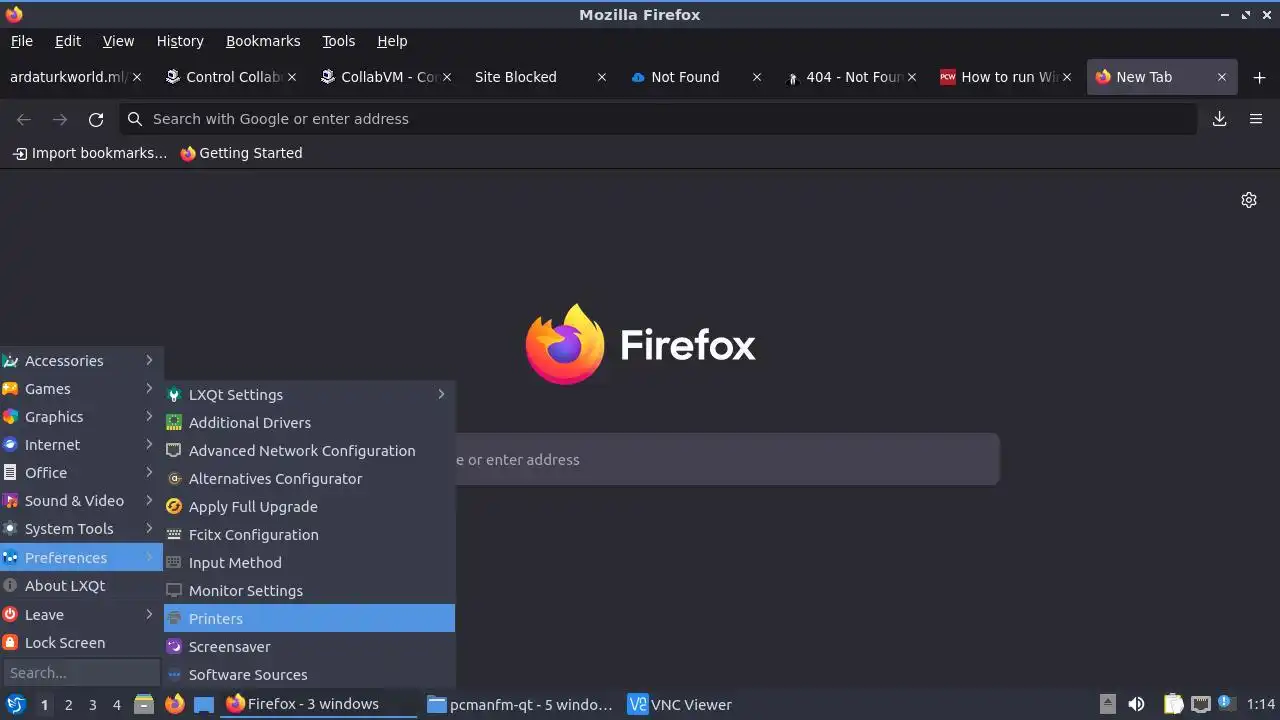Open Fcitx Configuration

click(309, 535)
